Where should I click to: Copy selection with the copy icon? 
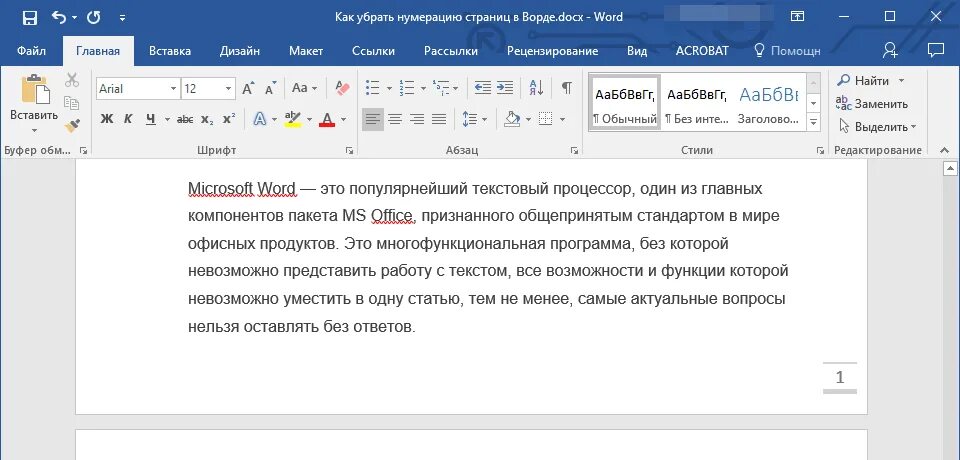72,102
